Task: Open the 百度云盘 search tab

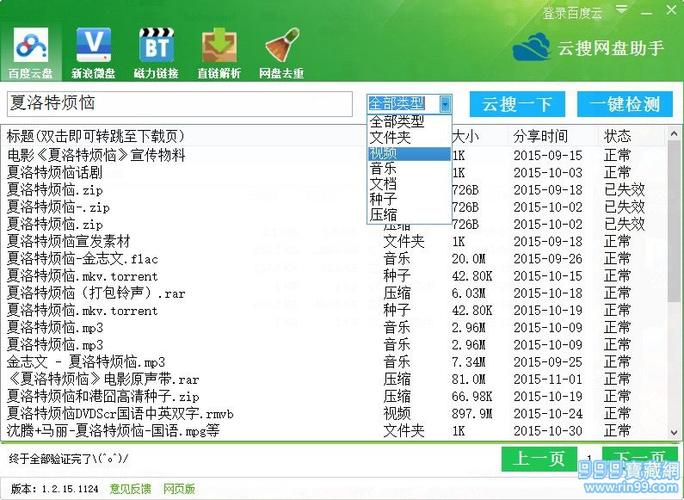Action: click(x=31, y=53)
